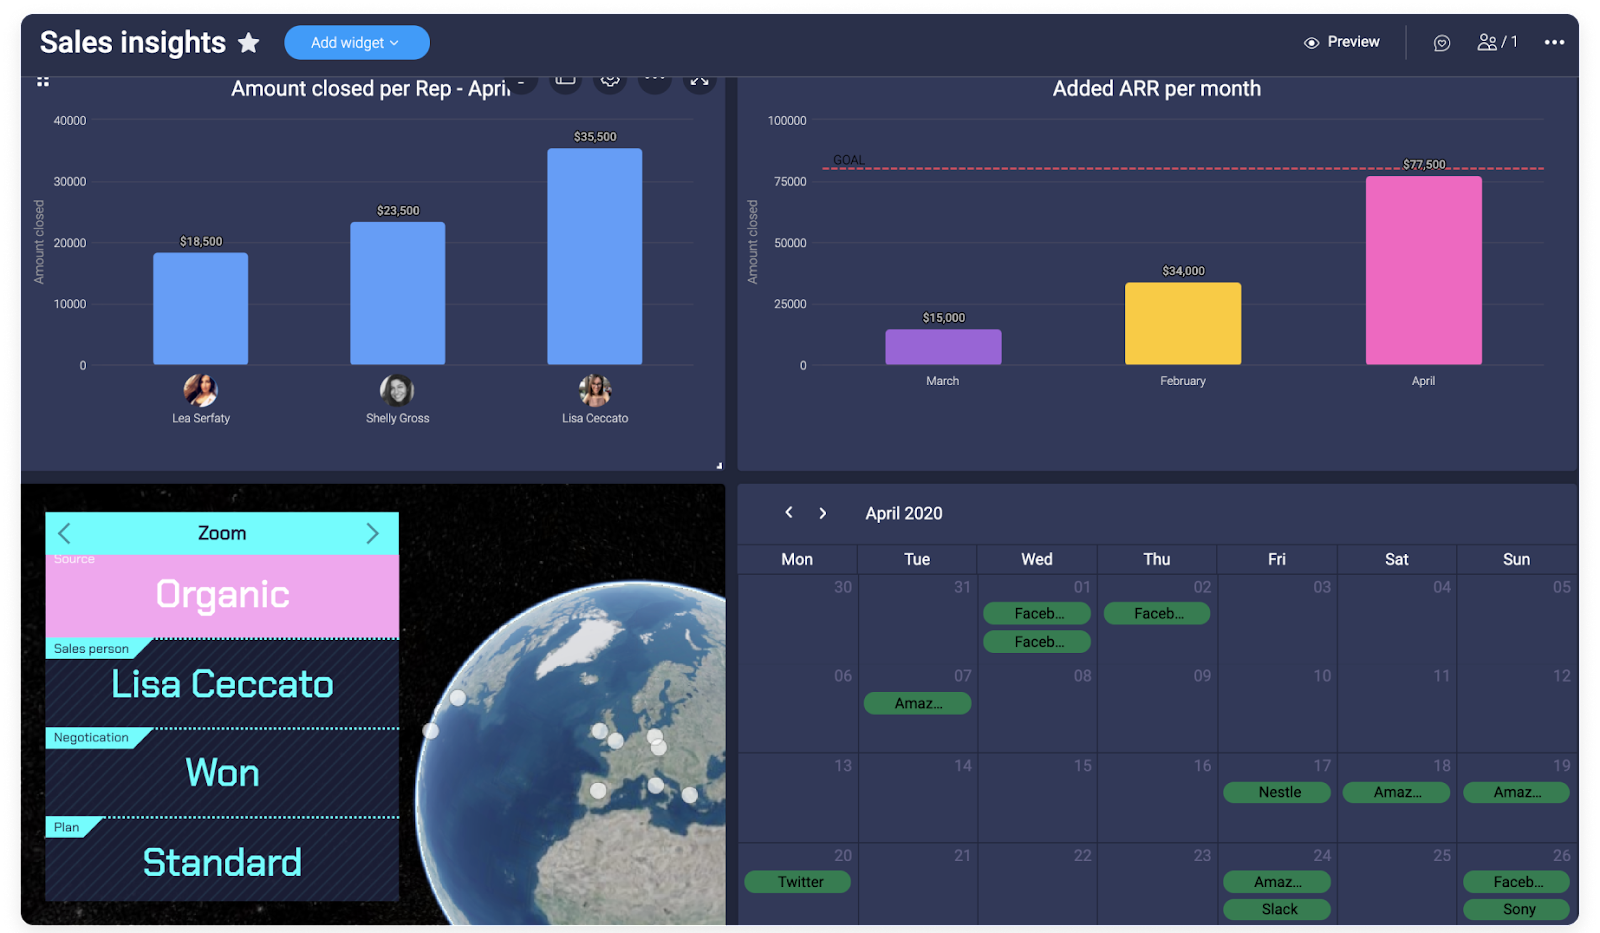Open the dashboard subscribers people icon

1496,42
